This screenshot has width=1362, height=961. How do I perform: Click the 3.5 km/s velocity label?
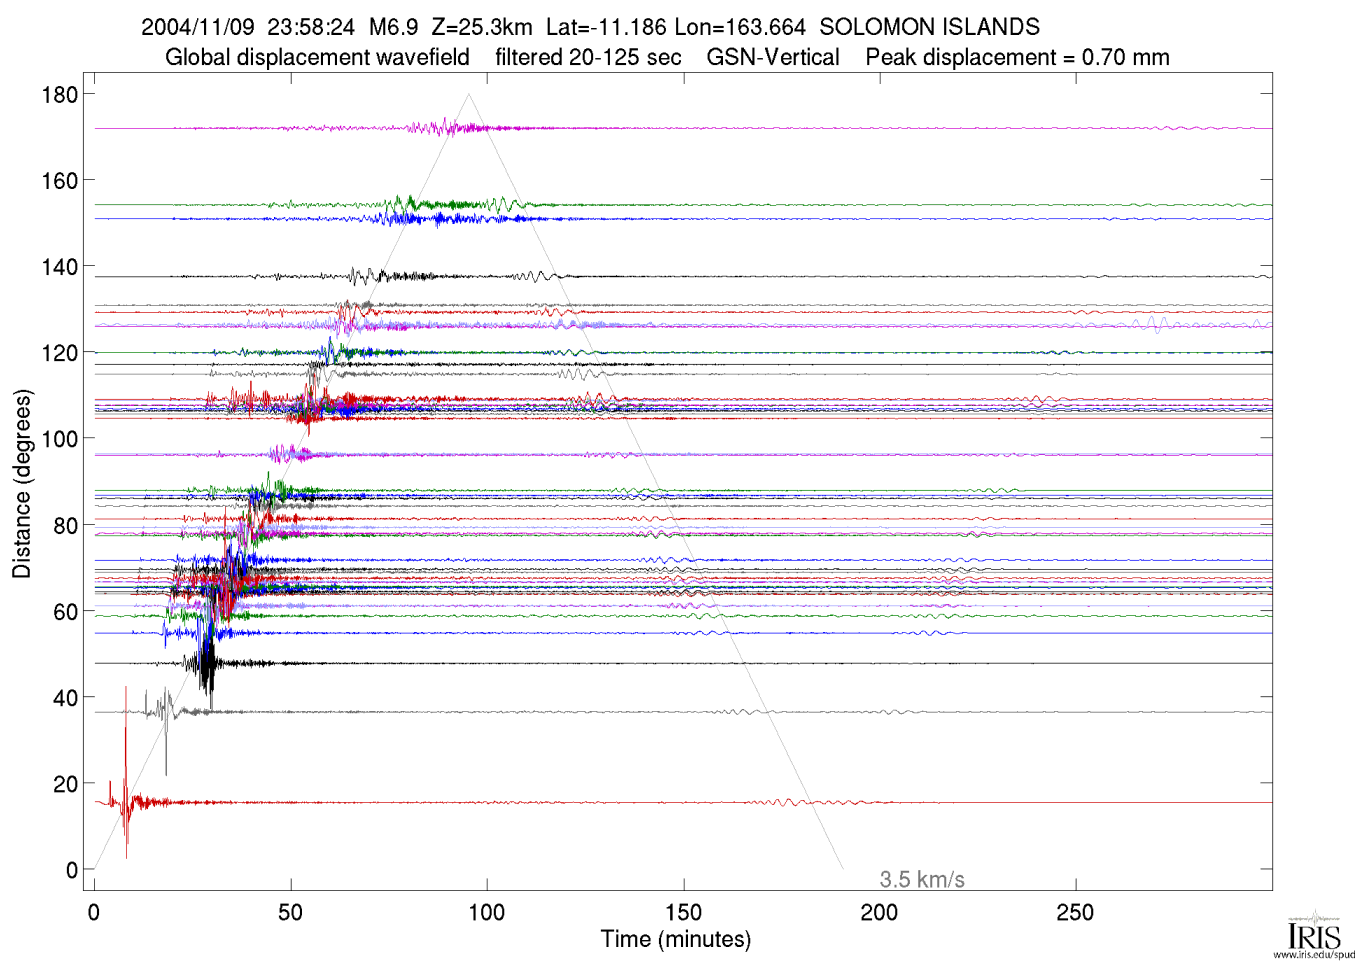[921, 879]
